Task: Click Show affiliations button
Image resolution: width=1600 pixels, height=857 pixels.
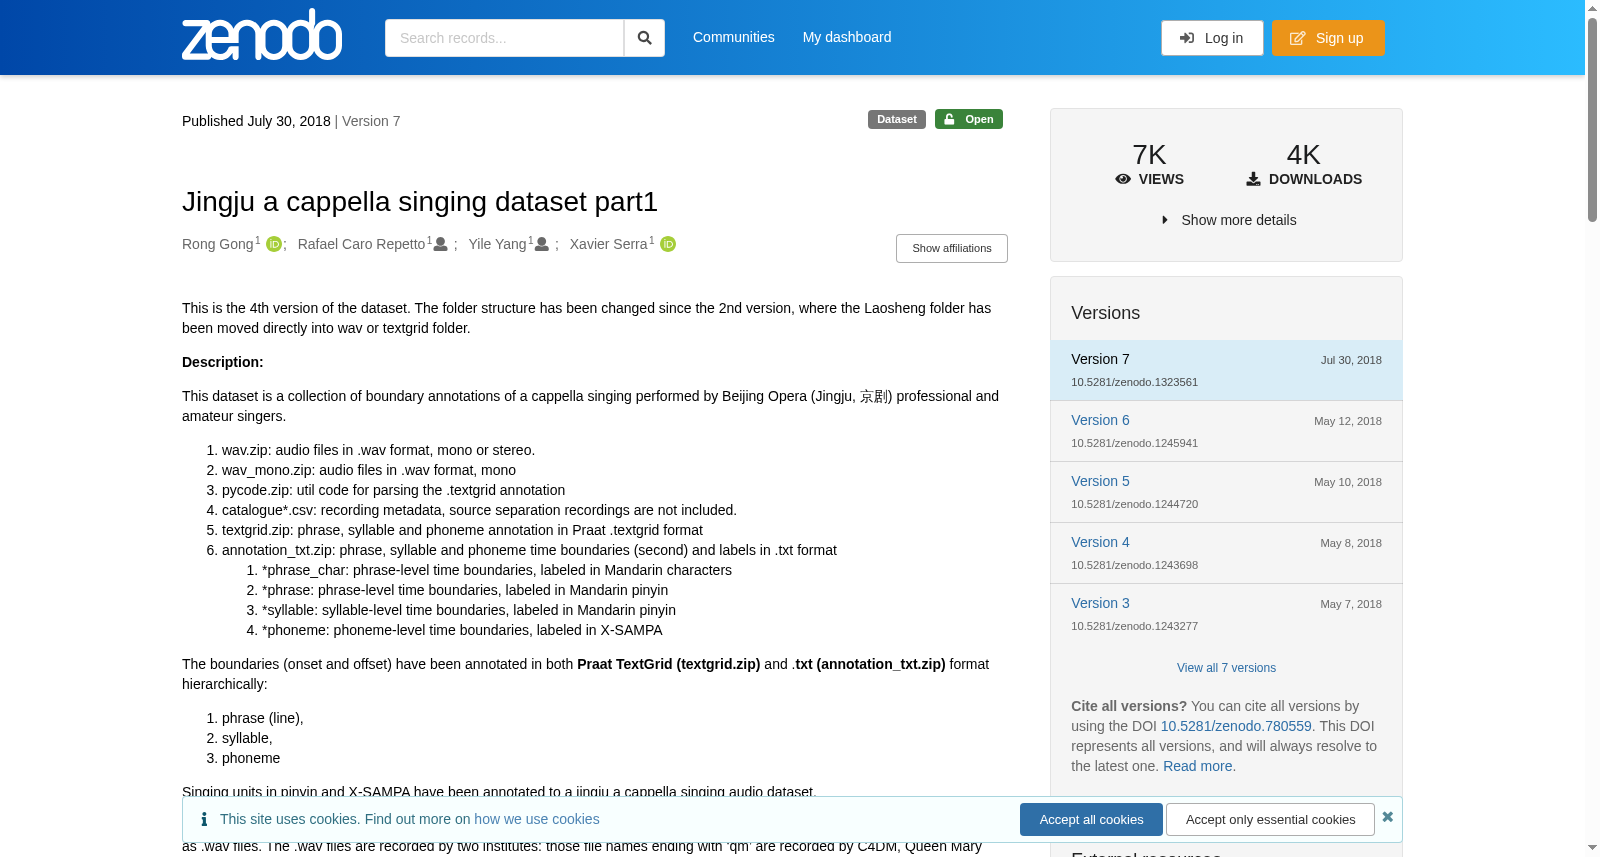Action: point(952,248)
